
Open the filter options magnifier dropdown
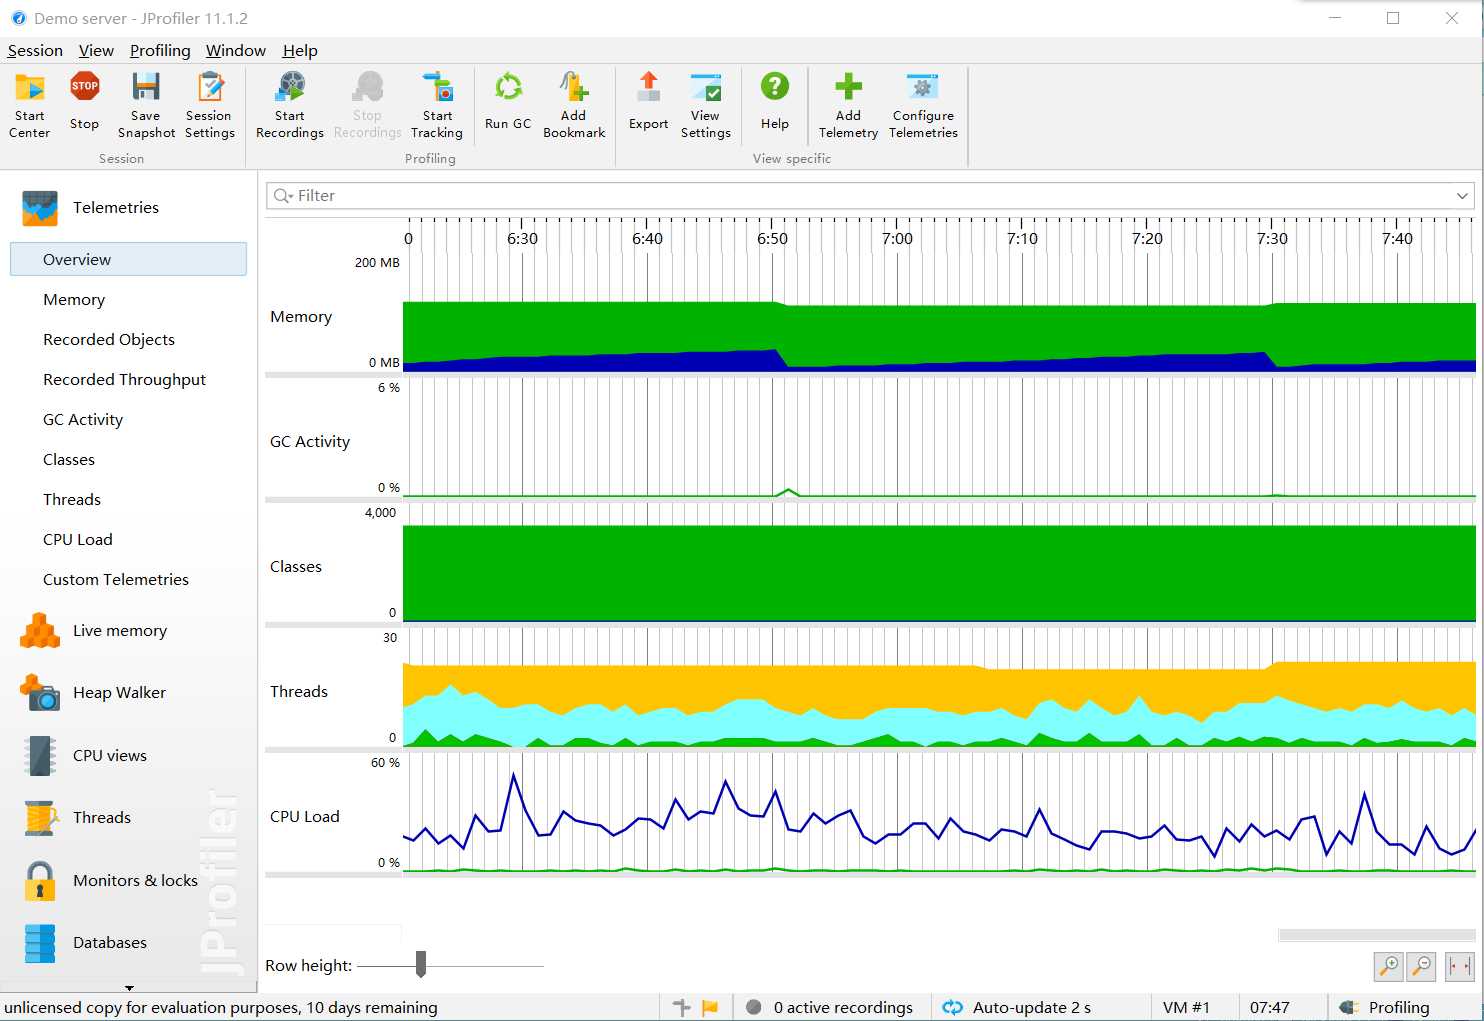[283, 196]
